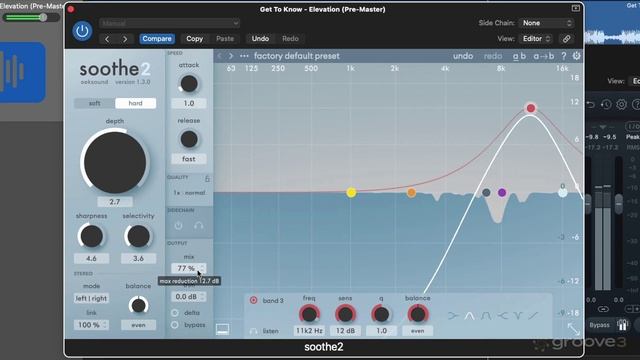Go to previous preset with left arrow
The width and height of the screenshot is (640, 360).
tap(107, 39)
